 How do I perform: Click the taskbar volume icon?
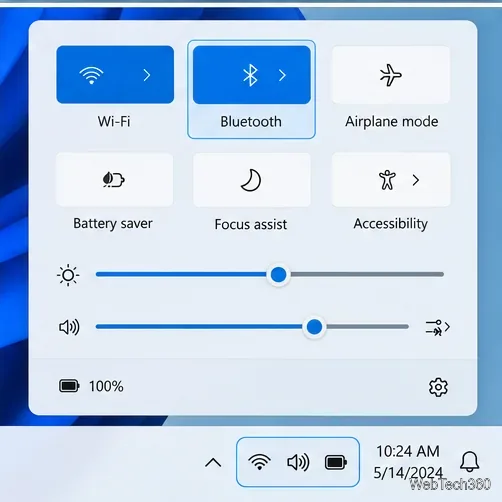coord(298,462)
